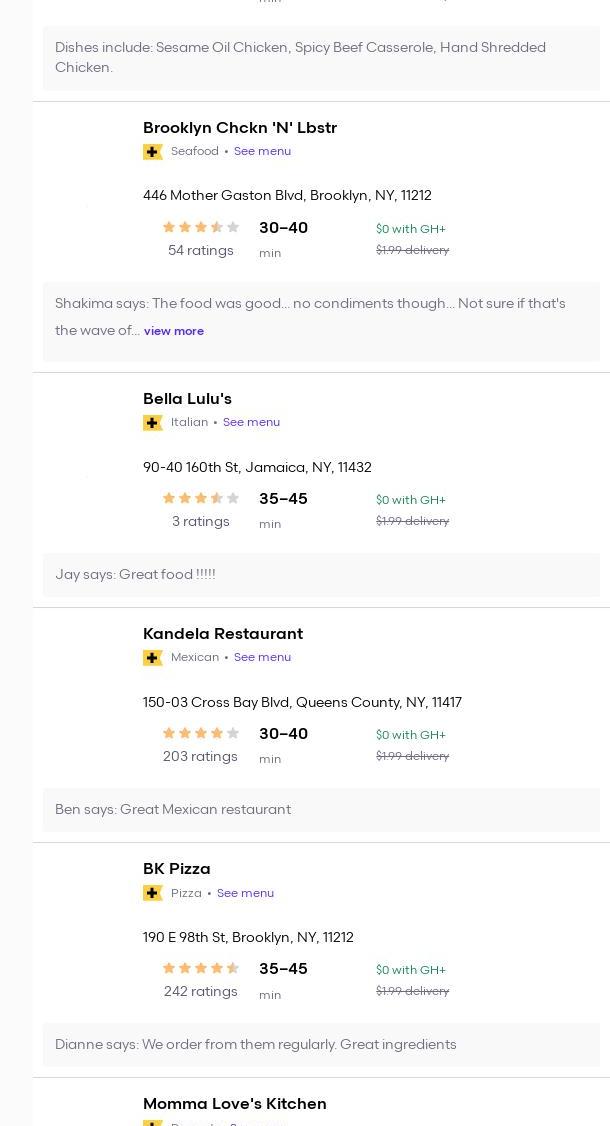Click the GH+ badge next to Italian
The height and width of the screenshot is (1126, 610).
153,423
